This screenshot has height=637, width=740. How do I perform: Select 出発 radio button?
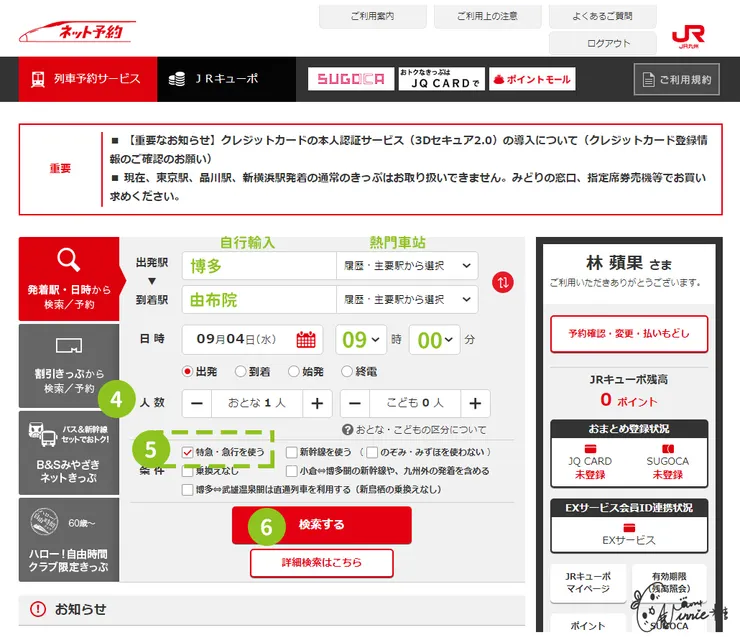188,371
